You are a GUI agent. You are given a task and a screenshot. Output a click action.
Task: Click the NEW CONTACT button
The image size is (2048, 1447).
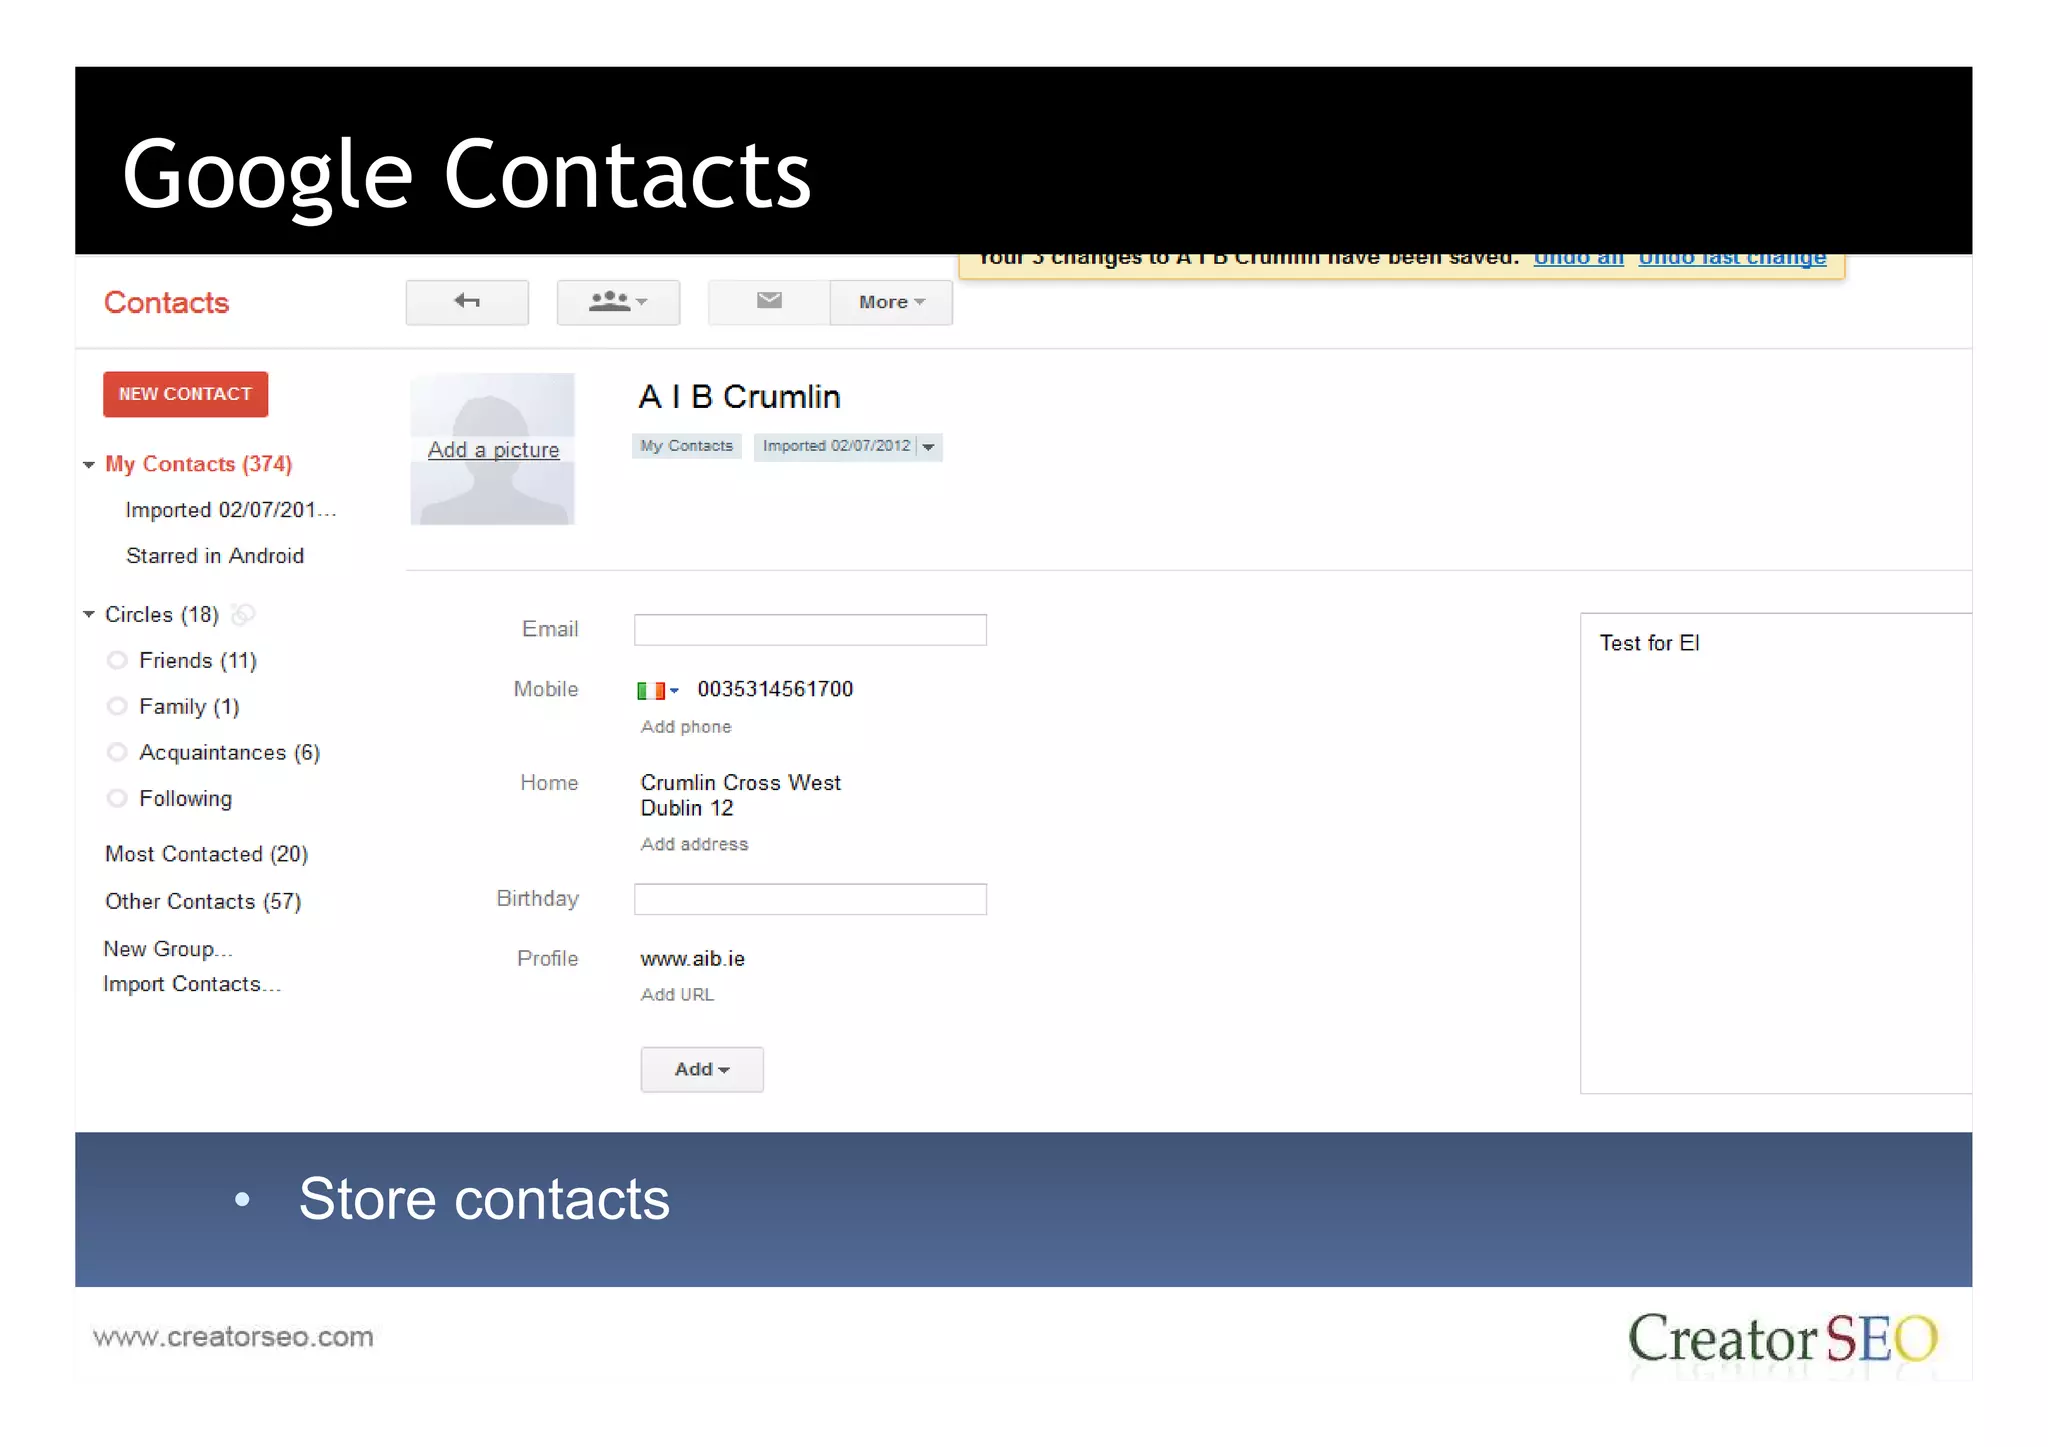185,394
